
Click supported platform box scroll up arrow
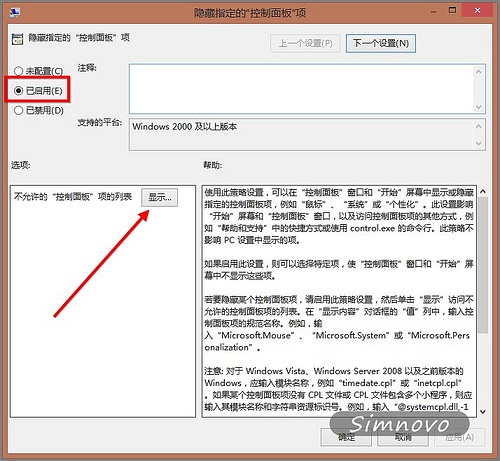[x=479, y=126]
